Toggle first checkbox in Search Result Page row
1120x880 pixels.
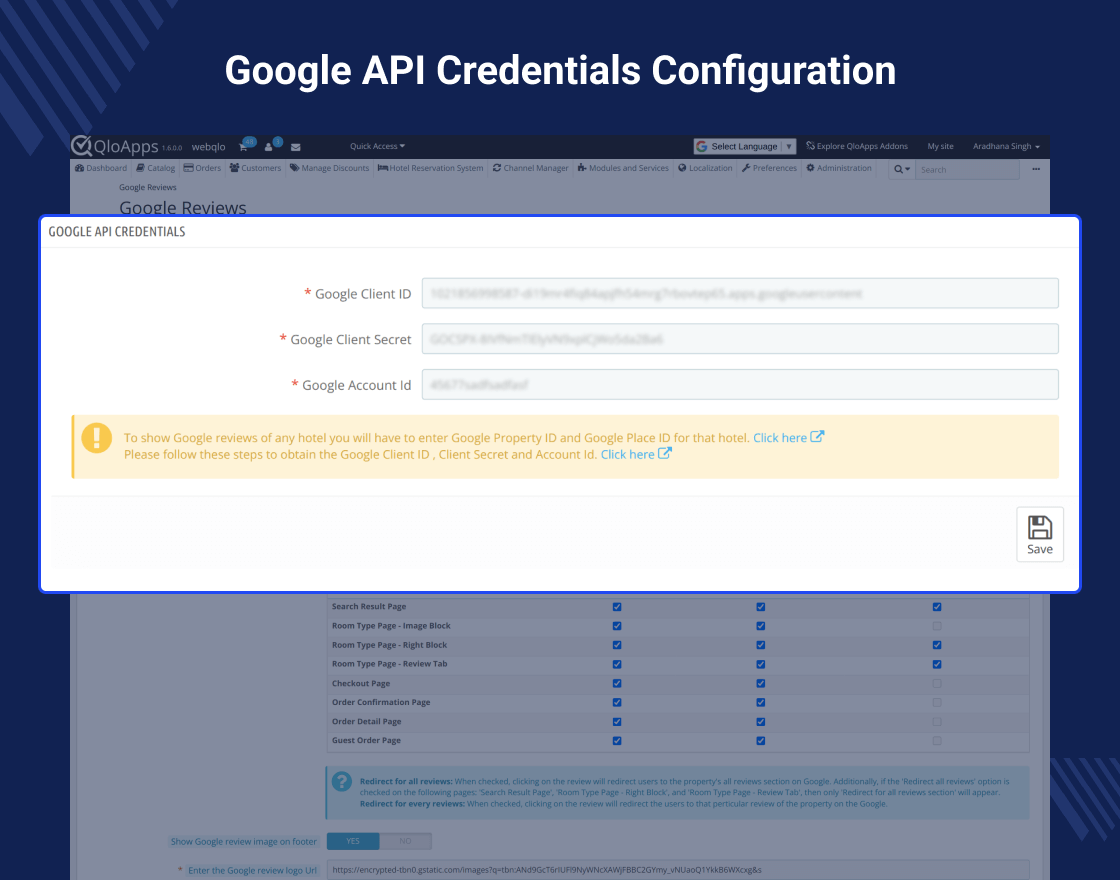pos(617,606)
